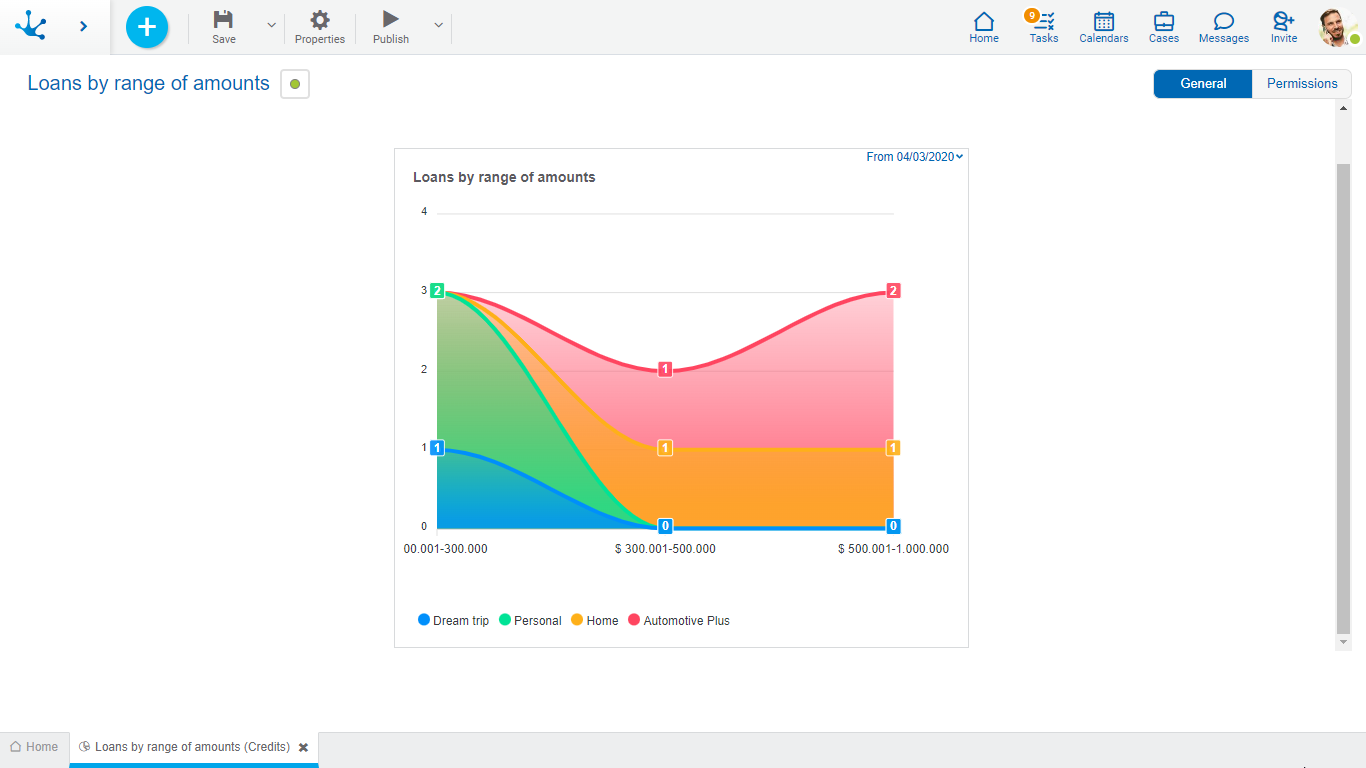Switch to the Permissions tab
The image size is (1366, 768).
click(1301, 84)
